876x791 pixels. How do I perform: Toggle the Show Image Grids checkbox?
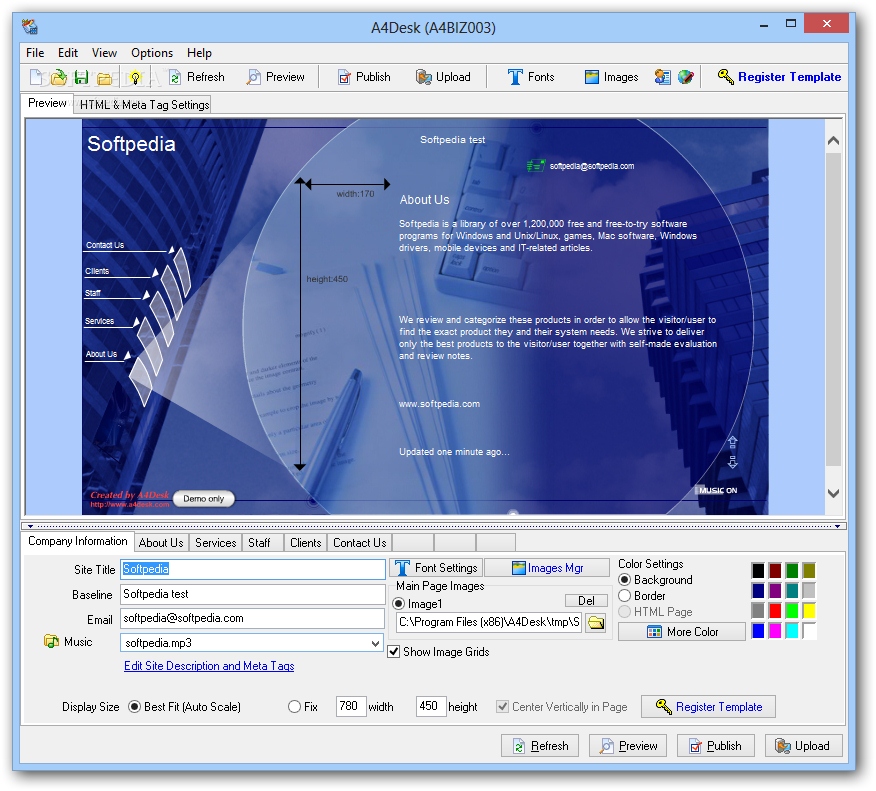tap(394, 651)
